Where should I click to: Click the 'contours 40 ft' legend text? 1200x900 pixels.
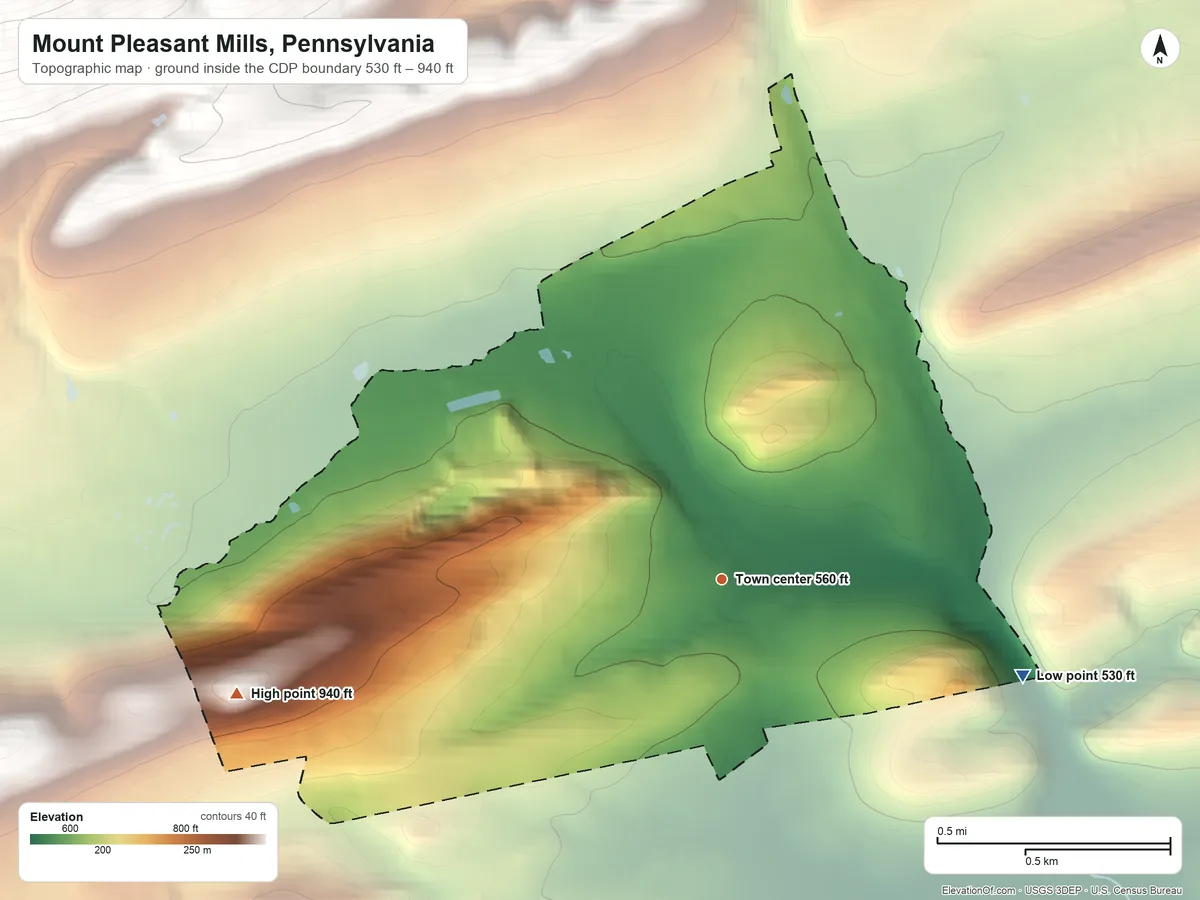tap(233, 816)
